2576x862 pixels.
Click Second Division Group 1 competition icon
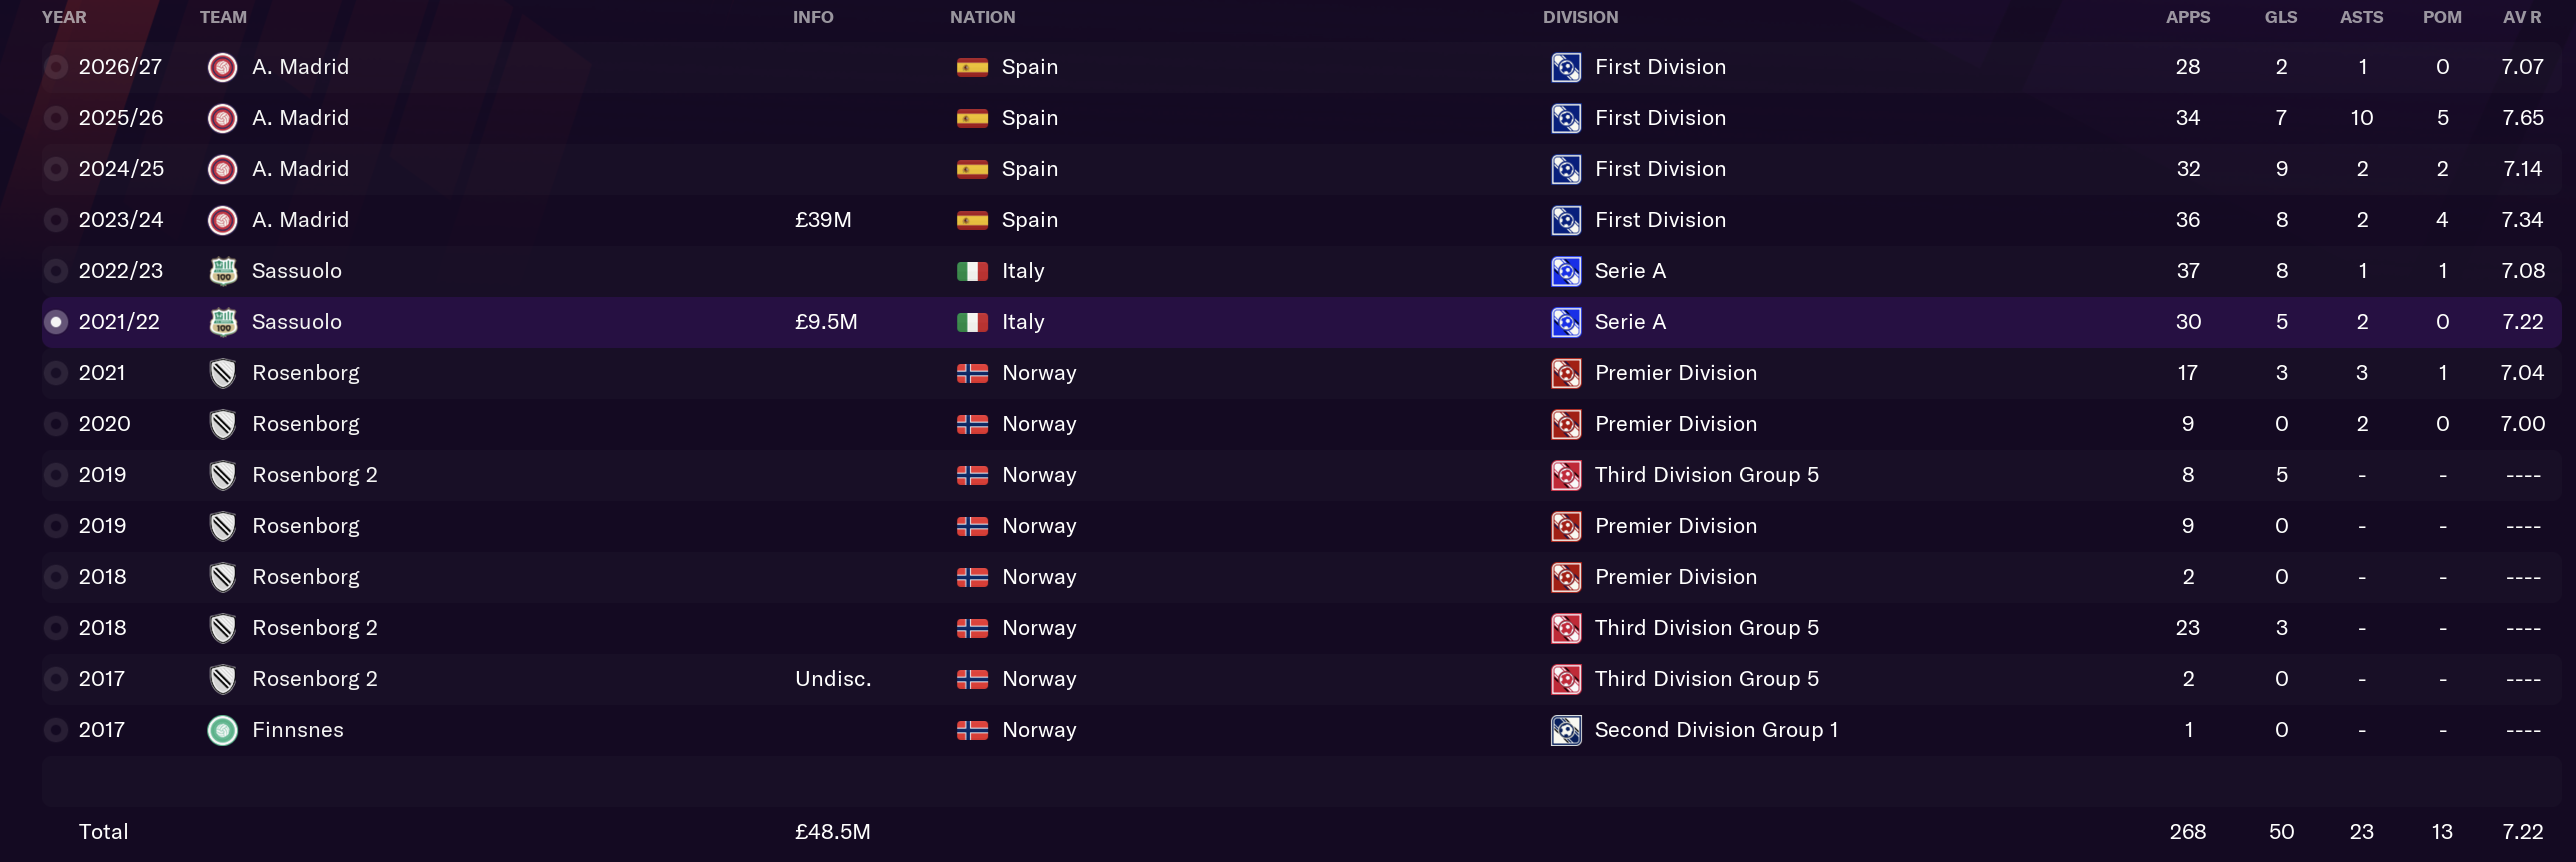coord(1566,730)
